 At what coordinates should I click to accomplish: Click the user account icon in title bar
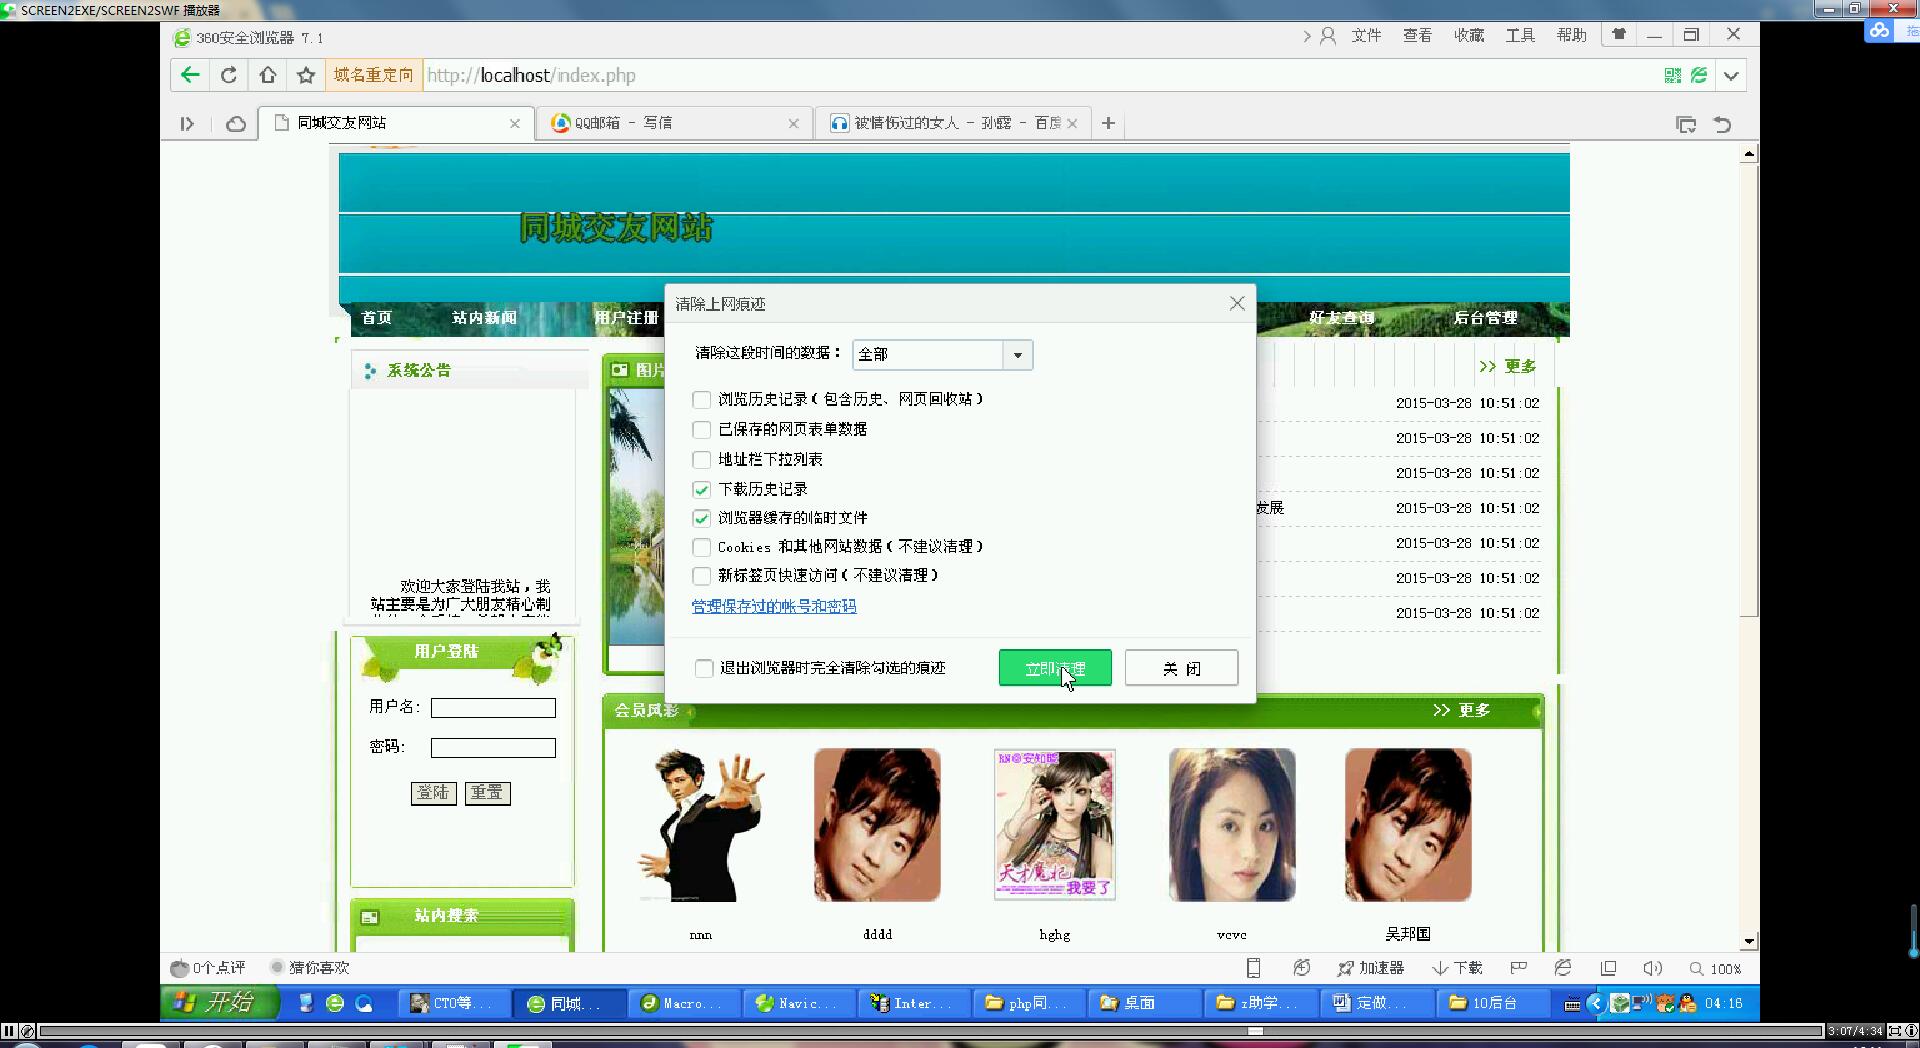[1328, 36]
